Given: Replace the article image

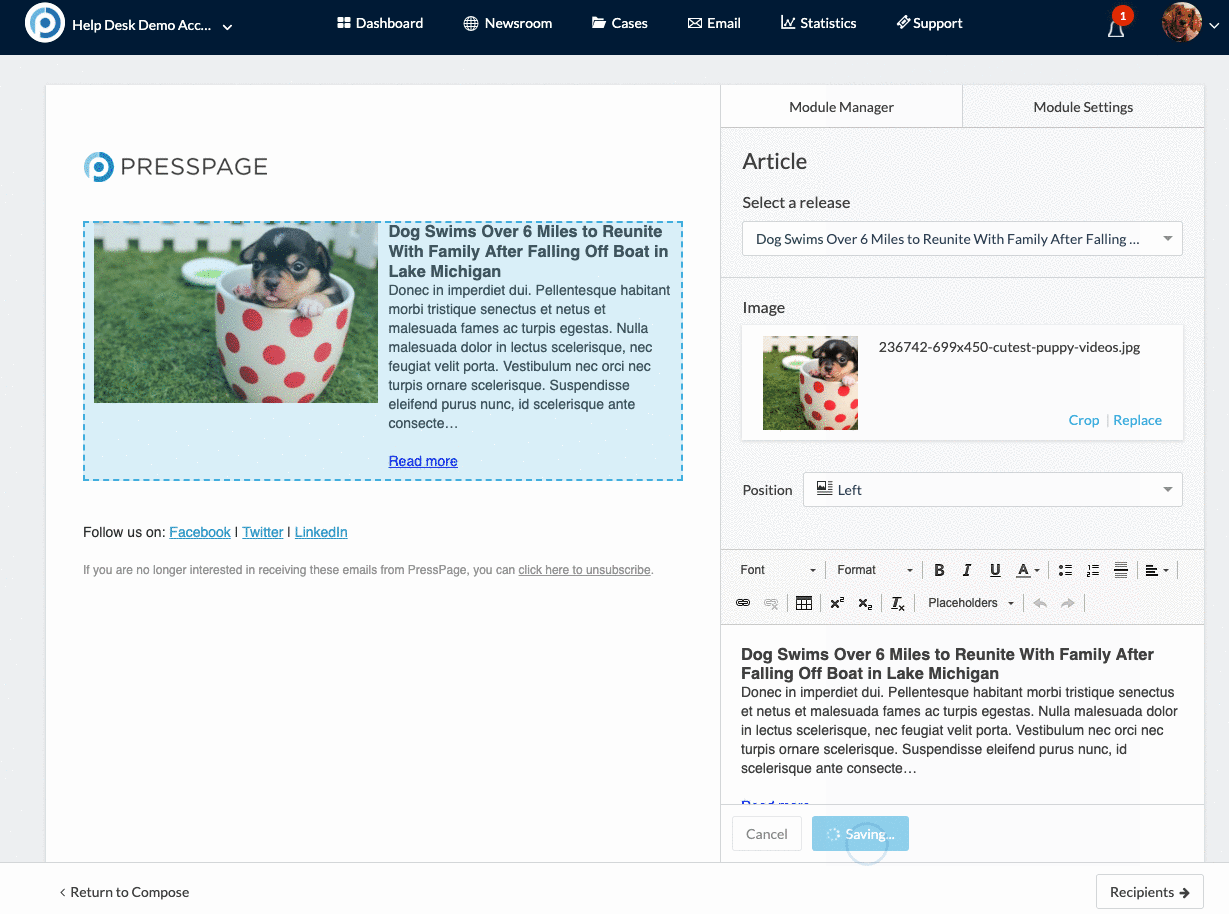Looking at the screenshot, I should point(1137,420).
